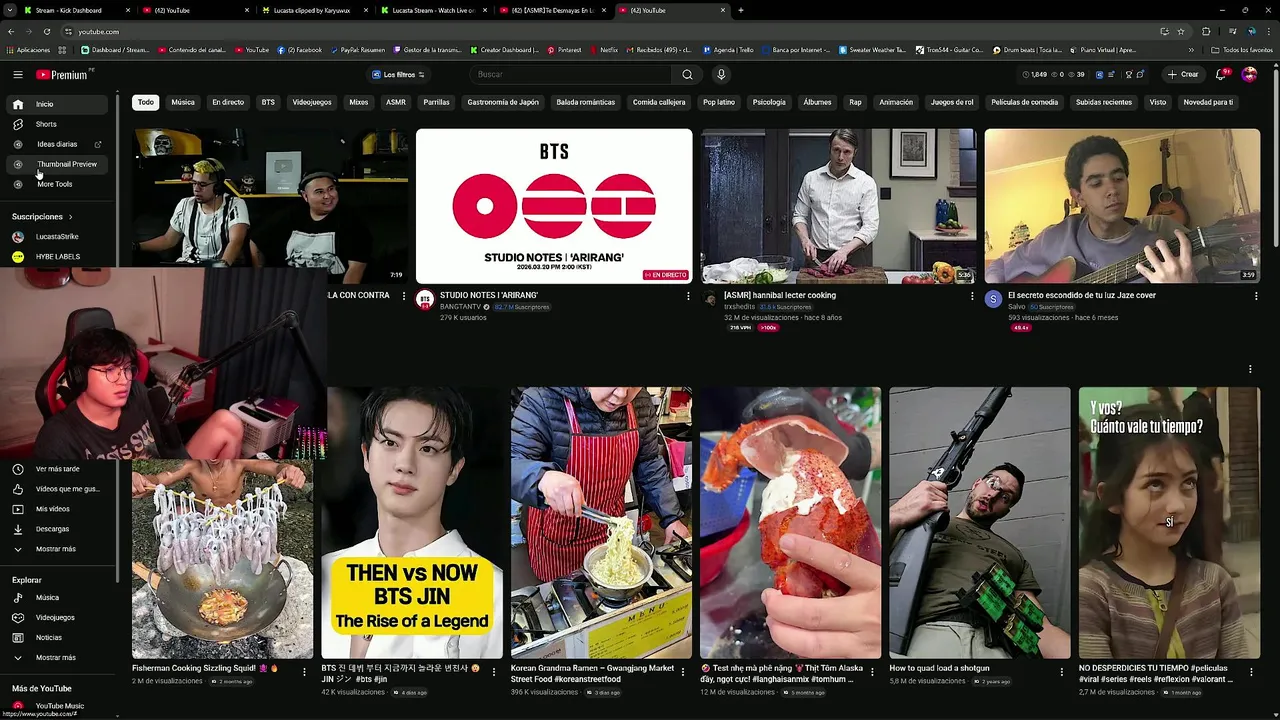Open Mis videos in the sidebar

pos(58,509)
